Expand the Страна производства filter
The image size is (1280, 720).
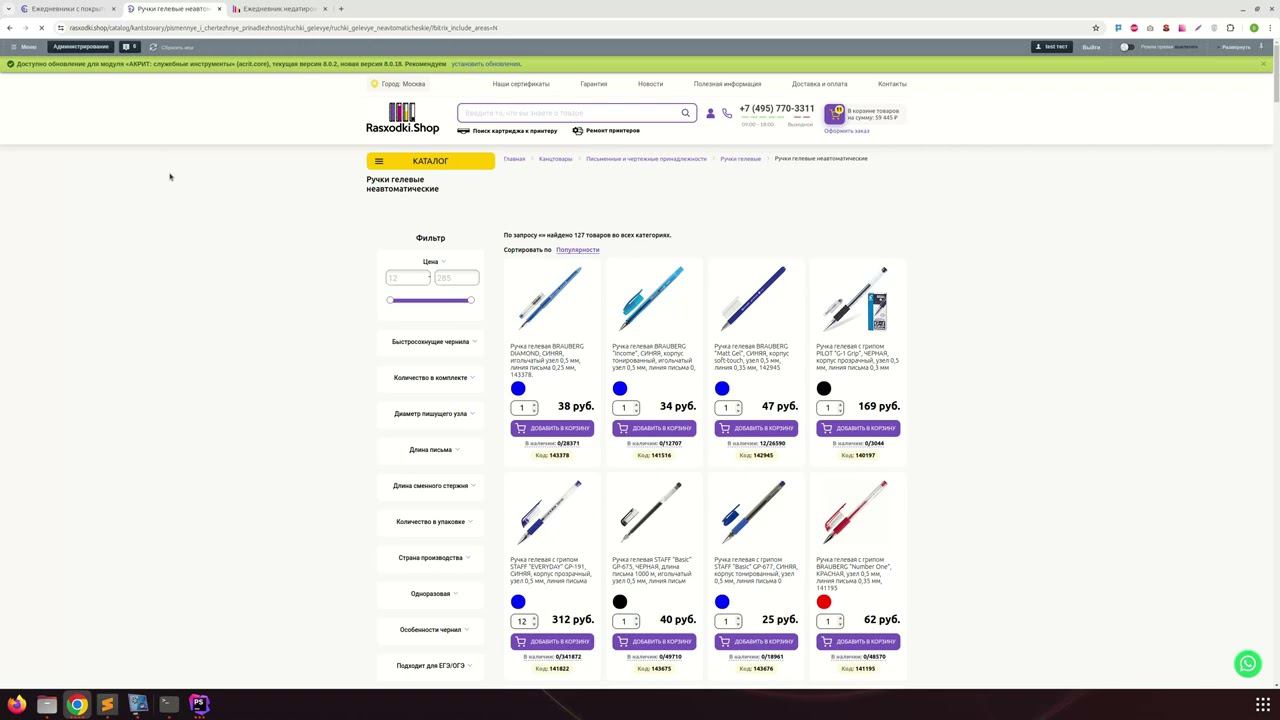click(x=431, y=558)
